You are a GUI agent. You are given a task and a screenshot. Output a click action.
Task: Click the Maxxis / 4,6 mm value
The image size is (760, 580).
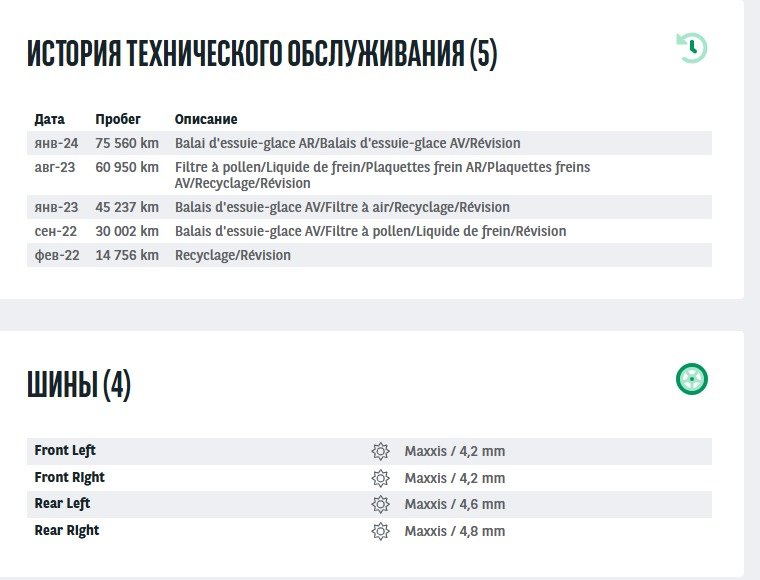coord(455,504)
